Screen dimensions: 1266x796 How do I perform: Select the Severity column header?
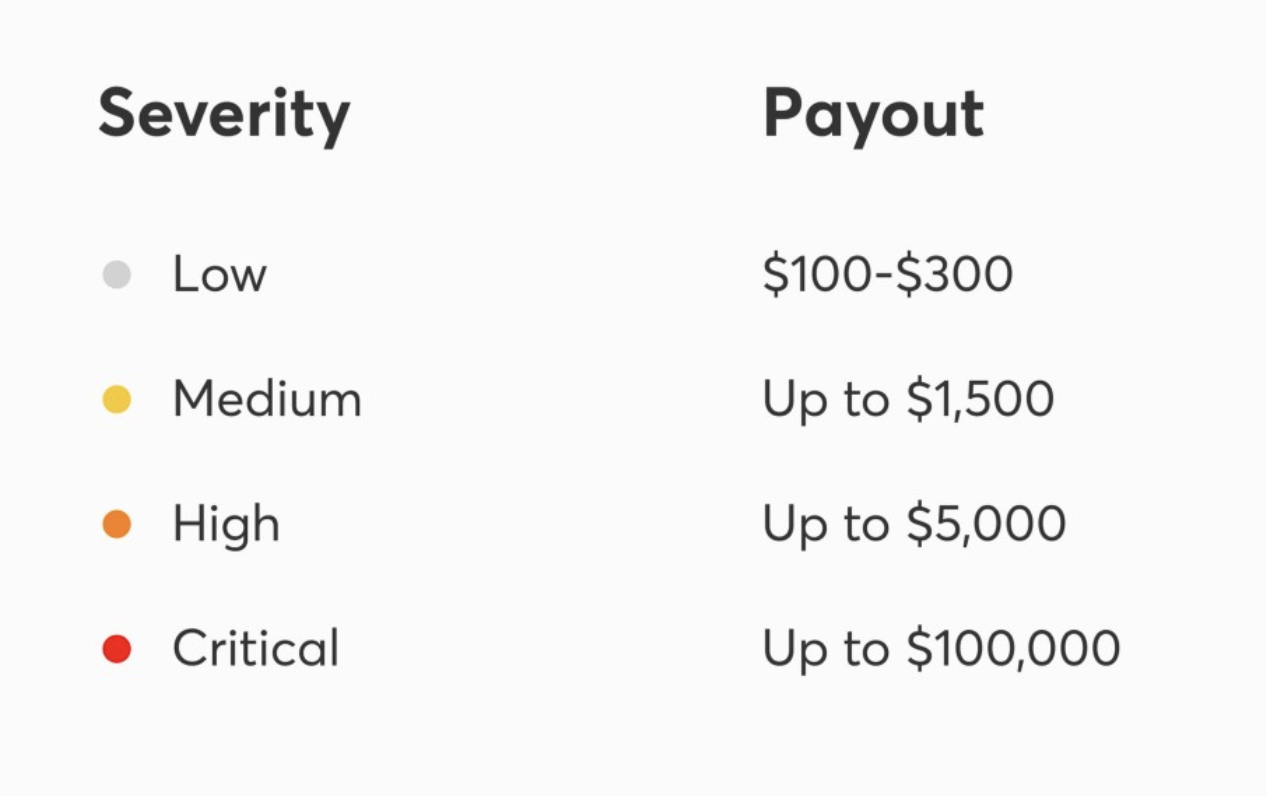224,114
